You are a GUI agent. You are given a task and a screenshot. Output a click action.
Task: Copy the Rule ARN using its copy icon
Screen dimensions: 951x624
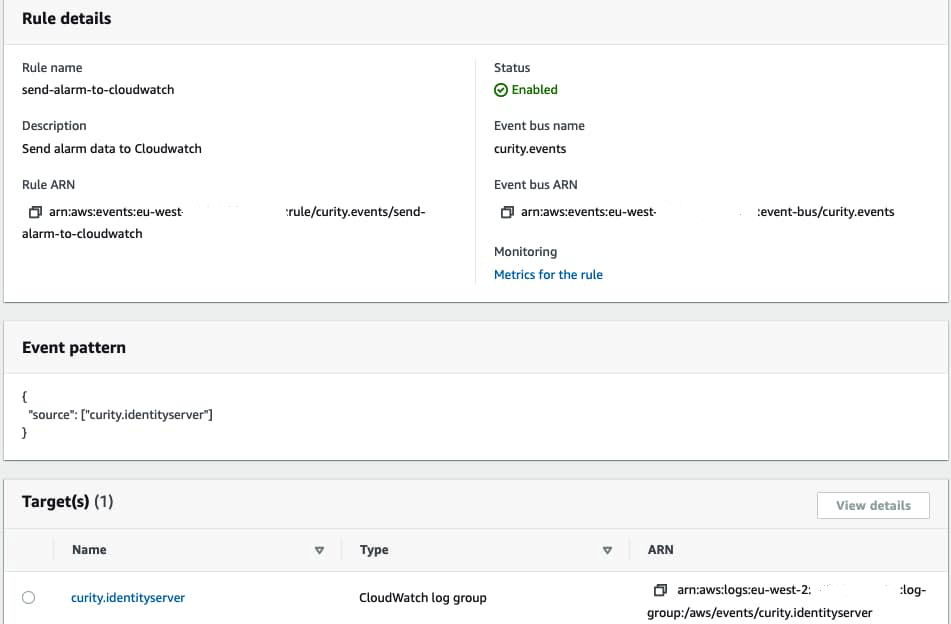coord(36,212)
